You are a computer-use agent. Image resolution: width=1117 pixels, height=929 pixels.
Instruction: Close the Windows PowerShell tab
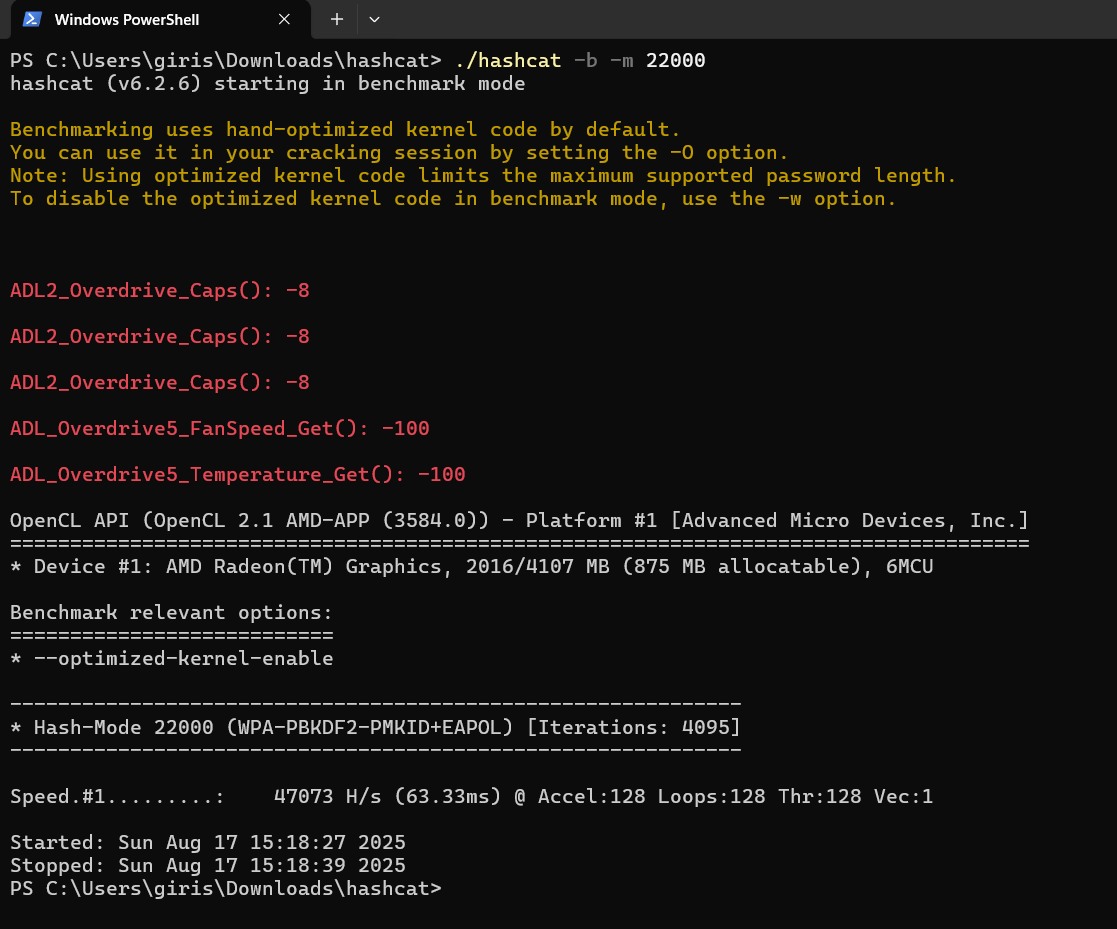(284, 19)
